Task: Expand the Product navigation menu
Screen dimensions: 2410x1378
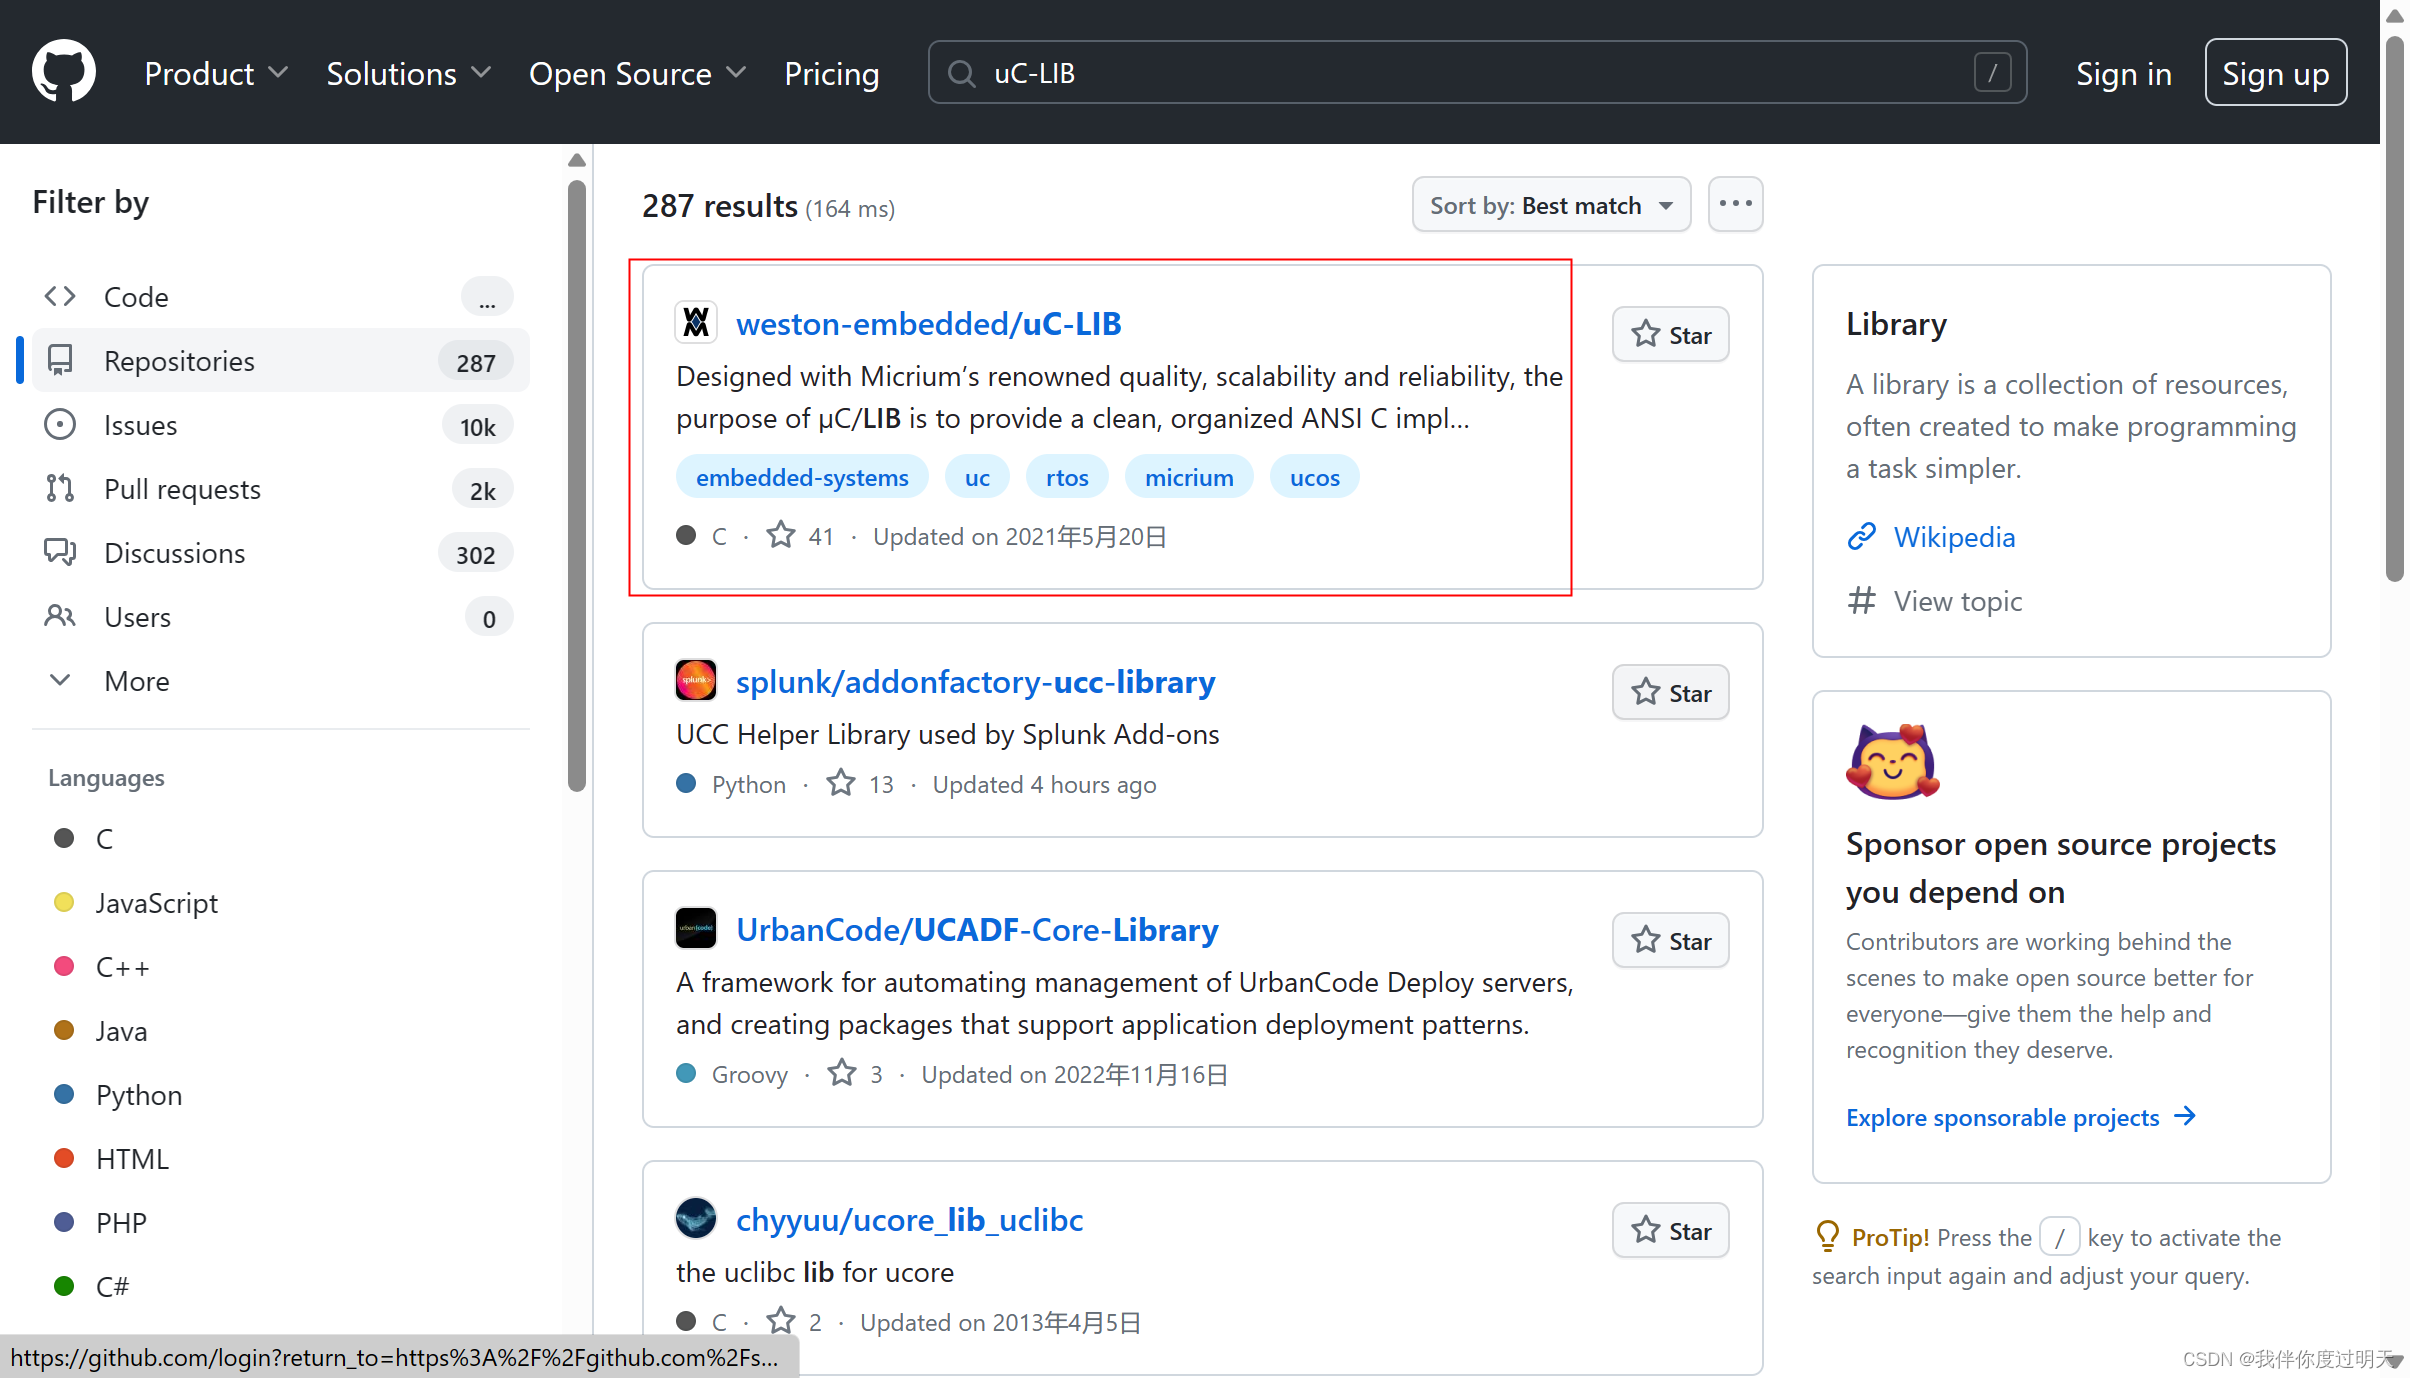Action: coord(216,73)
